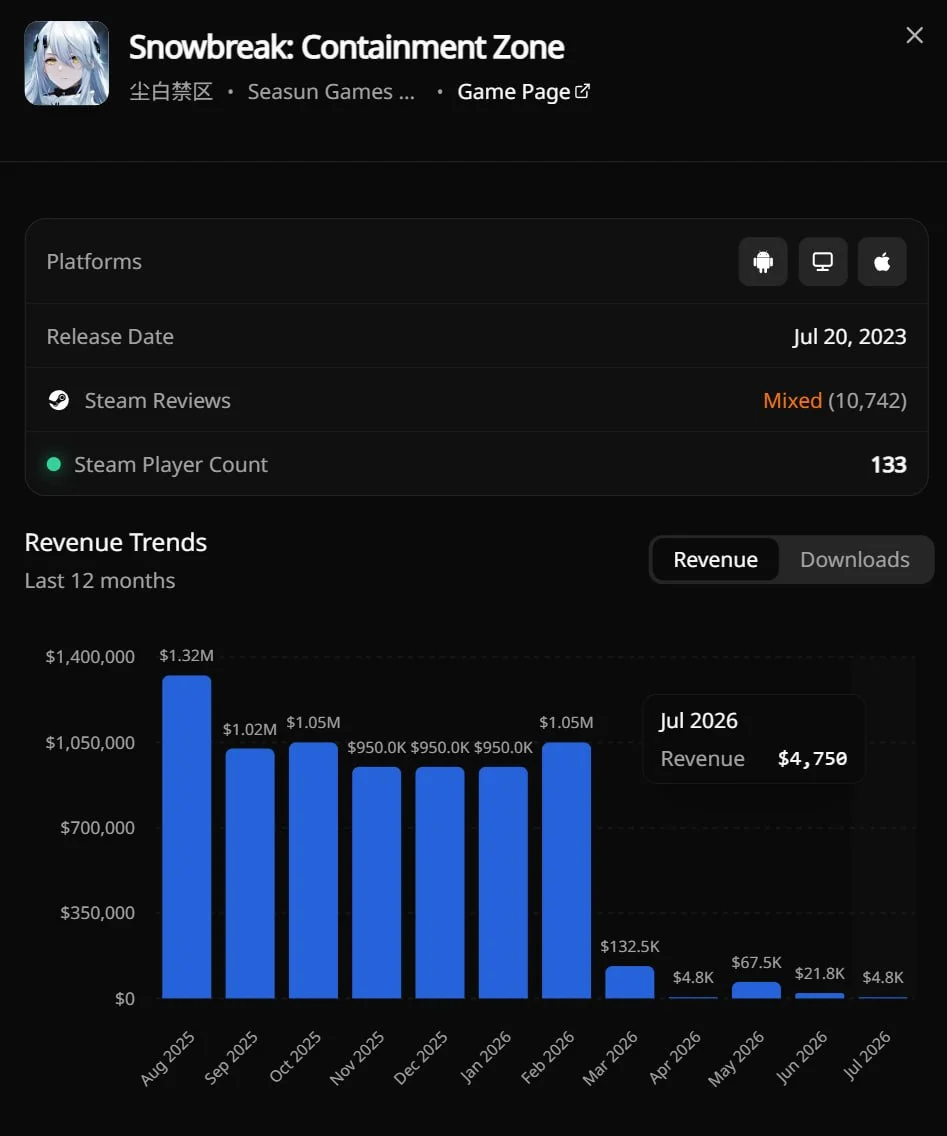Select the Aug 2025 revenue bar
The image size is (947, 1136).
[186, 837]
